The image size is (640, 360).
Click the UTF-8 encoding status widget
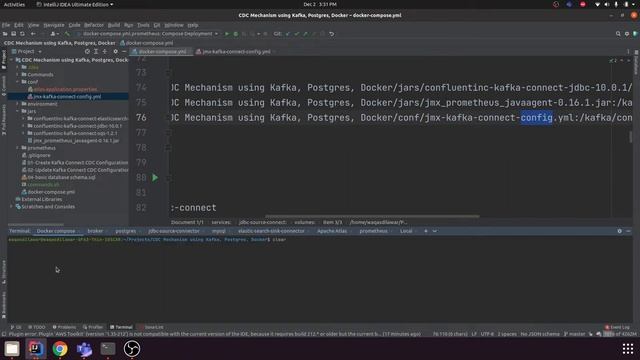(x=487, y=334)
